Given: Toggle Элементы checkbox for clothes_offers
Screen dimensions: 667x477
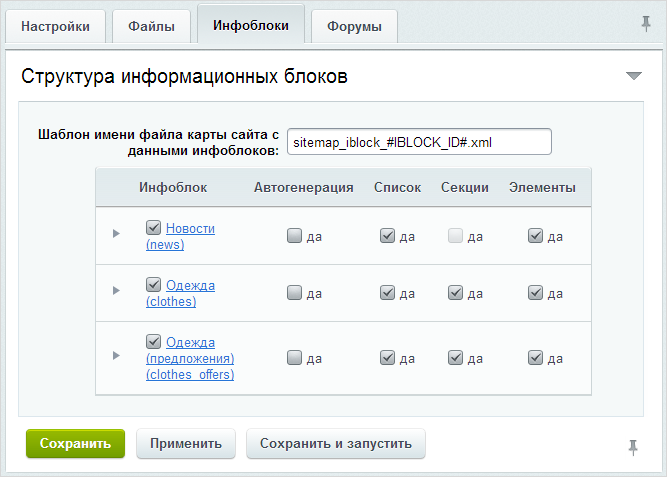Looking at the screenshot, I should [x=535, y=357].
